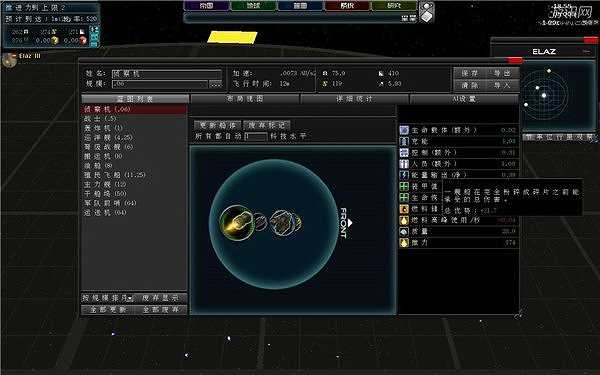Open the ELAZ system minimap
Image resolution: width=600 pixels, height=375 pixels.
(x=558, y=96)
